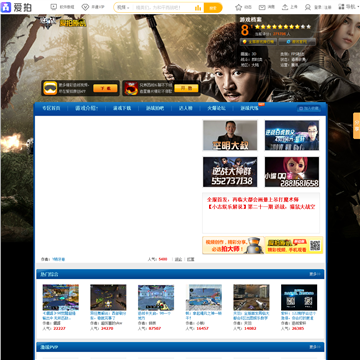Expand the 游戏介绍 menu in blue navbar

tap(87, 108)
